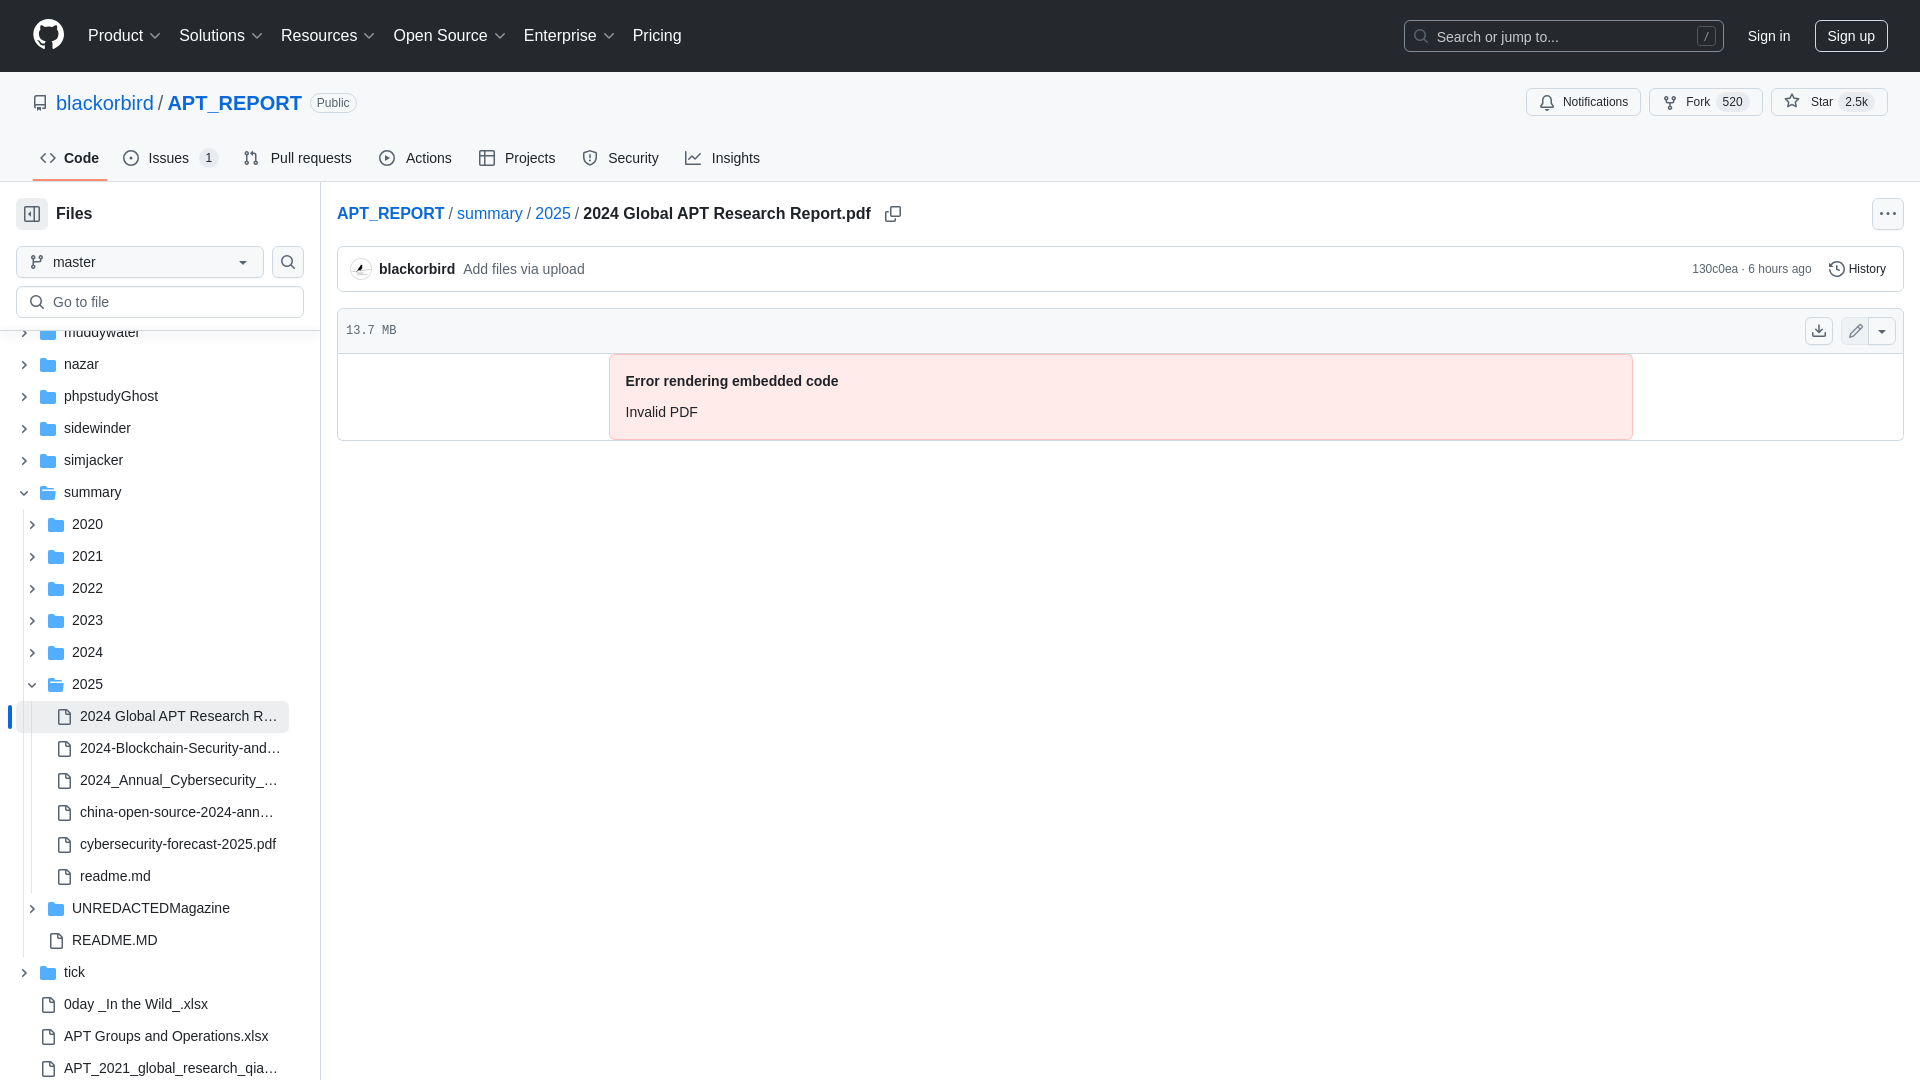Open more edit options caret

[1882, 331]
